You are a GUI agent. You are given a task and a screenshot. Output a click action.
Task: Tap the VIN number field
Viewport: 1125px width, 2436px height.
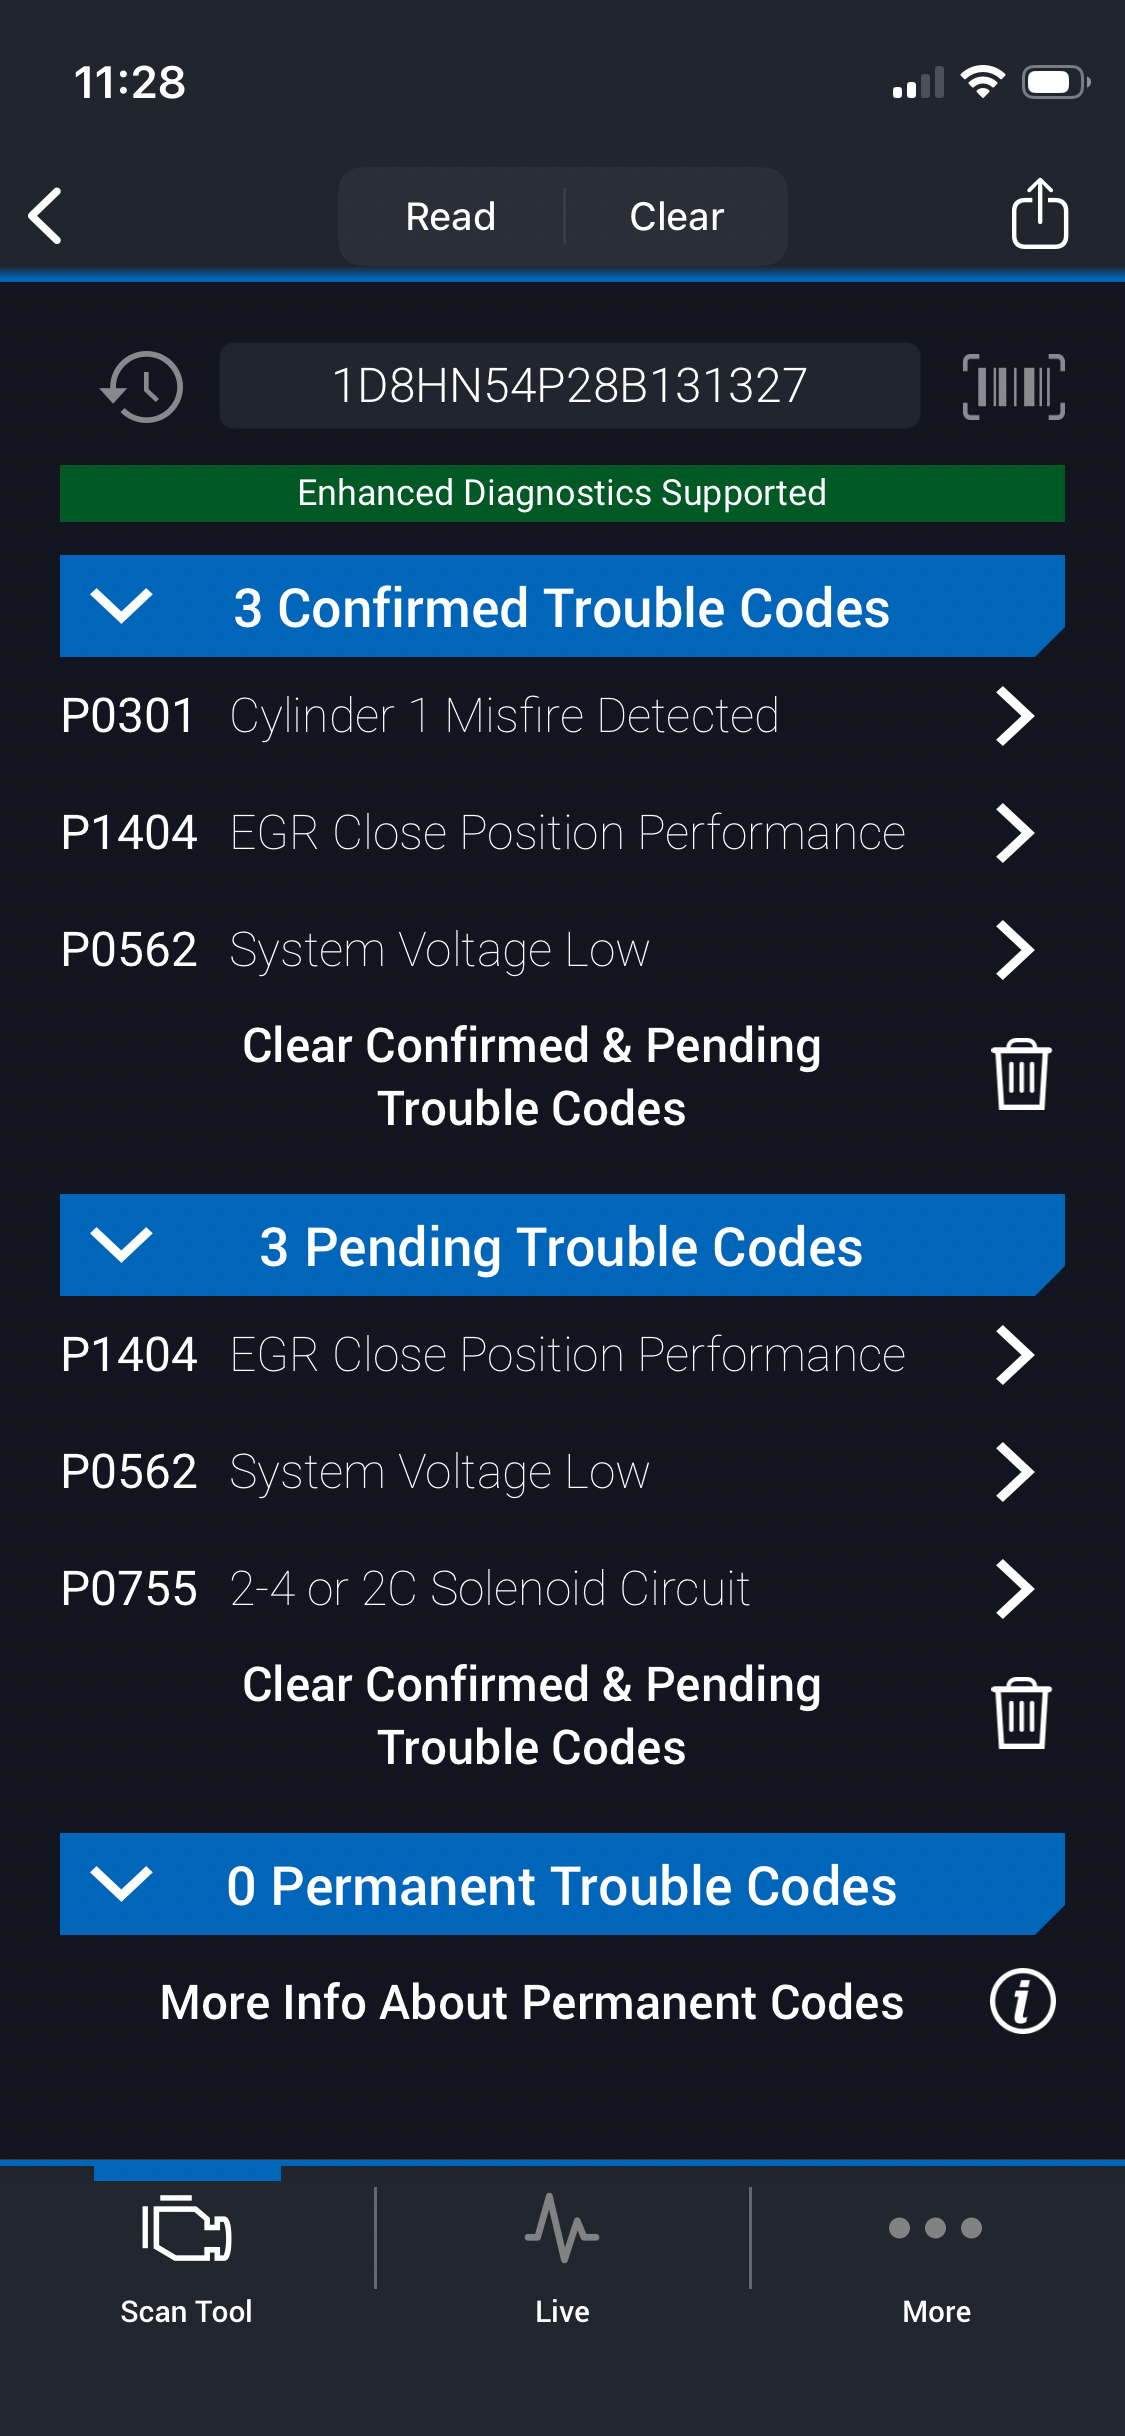[x=569, y=386]
